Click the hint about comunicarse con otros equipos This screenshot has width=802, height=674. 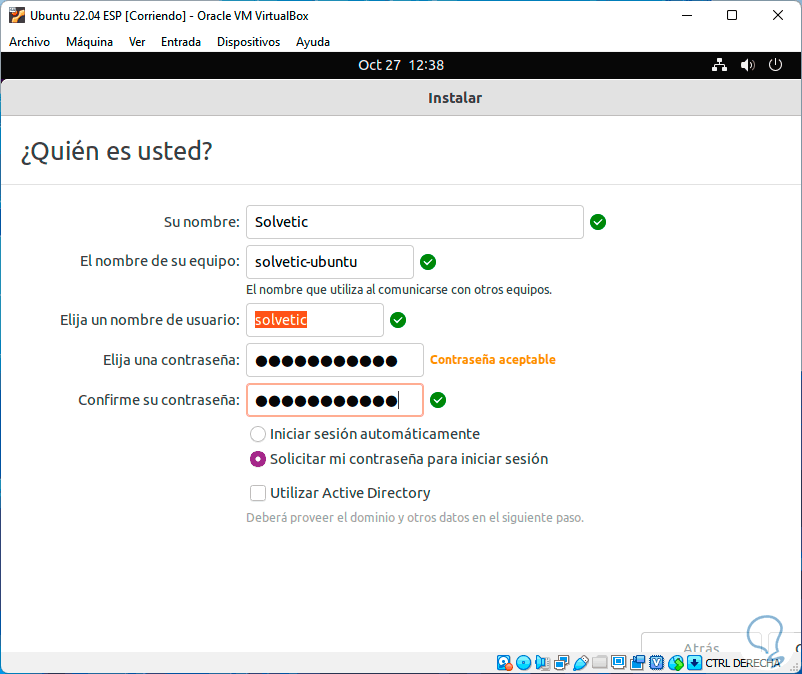pos(399,290)
